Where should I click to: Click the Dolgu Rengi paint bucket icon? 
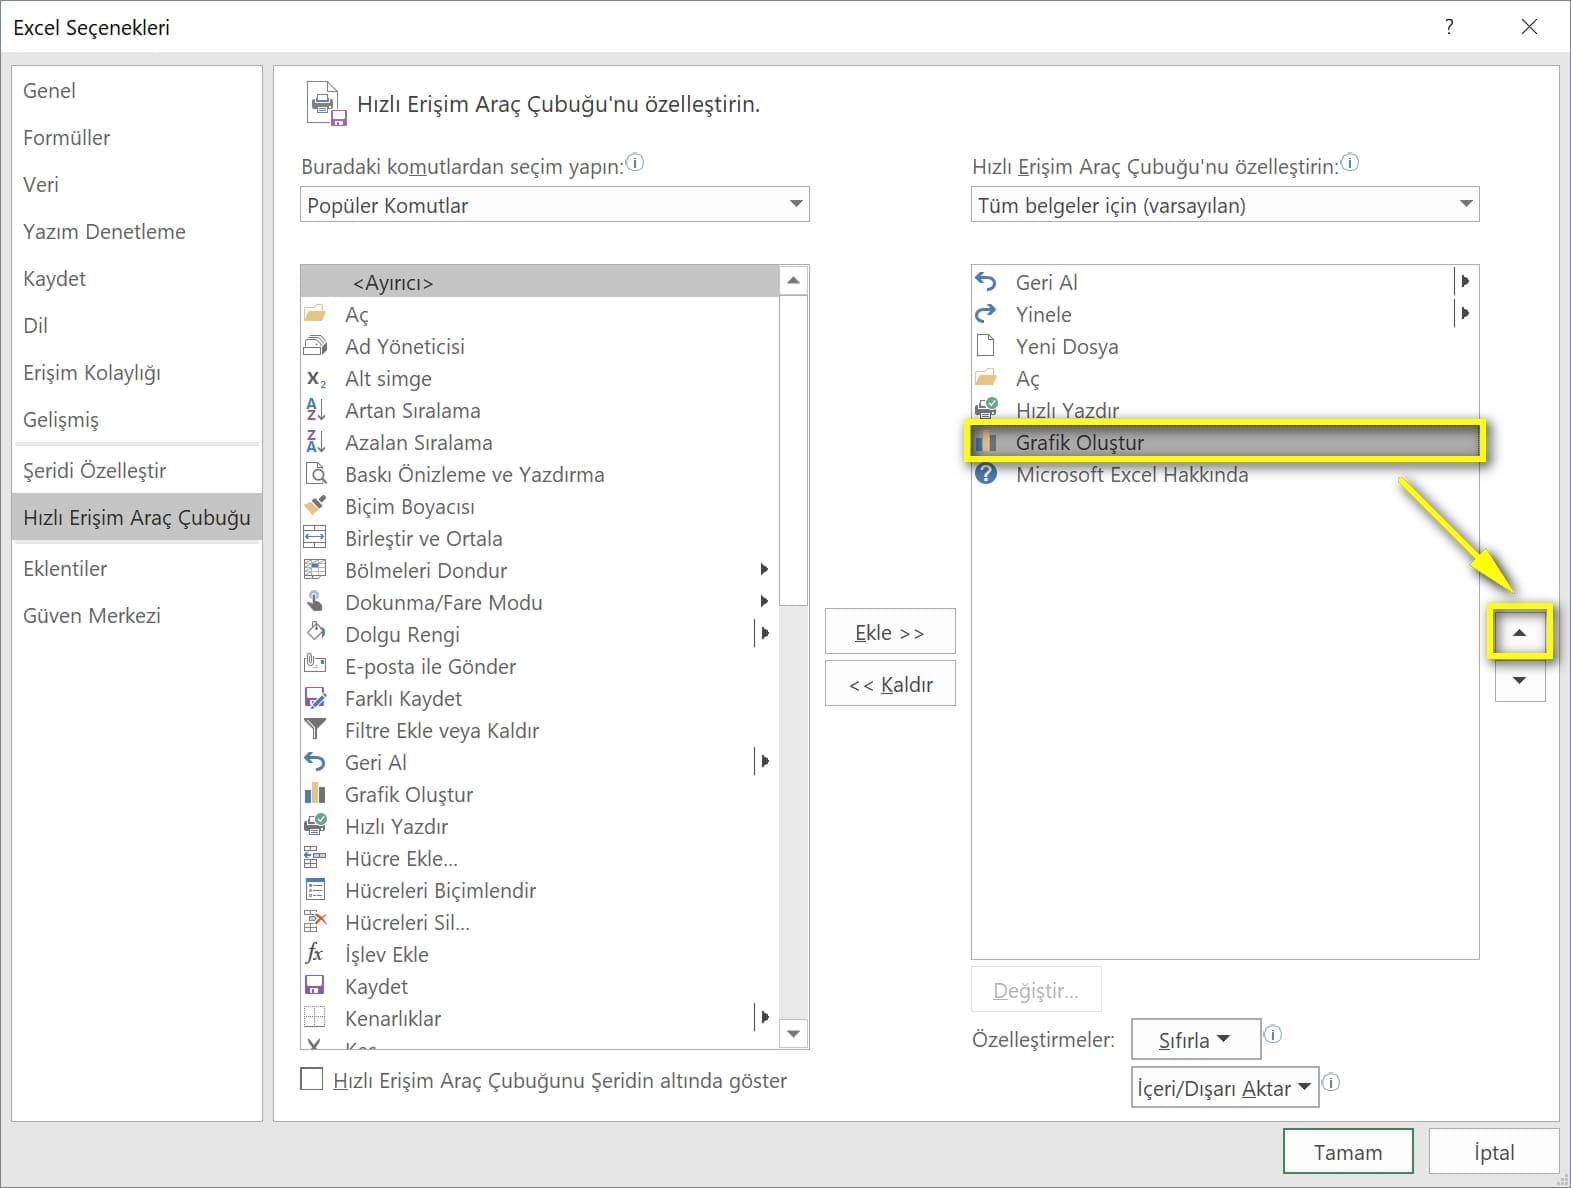click(315, 634)
